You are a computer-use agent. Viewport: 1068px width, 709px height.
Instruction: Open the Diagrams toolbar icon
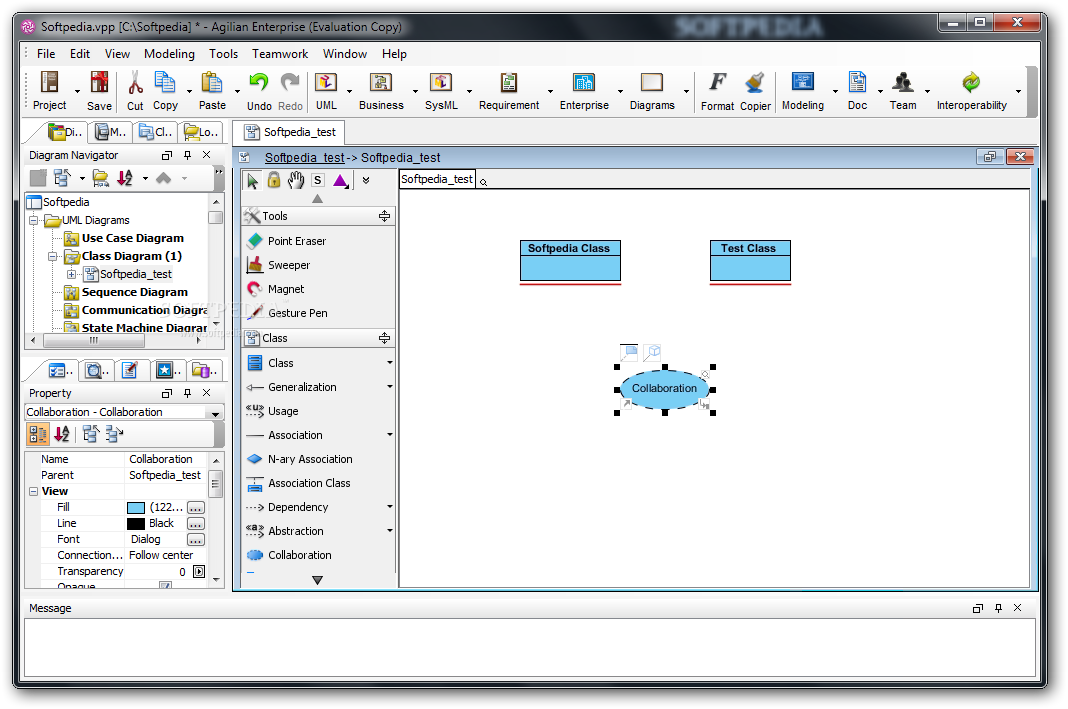point(652,91)
